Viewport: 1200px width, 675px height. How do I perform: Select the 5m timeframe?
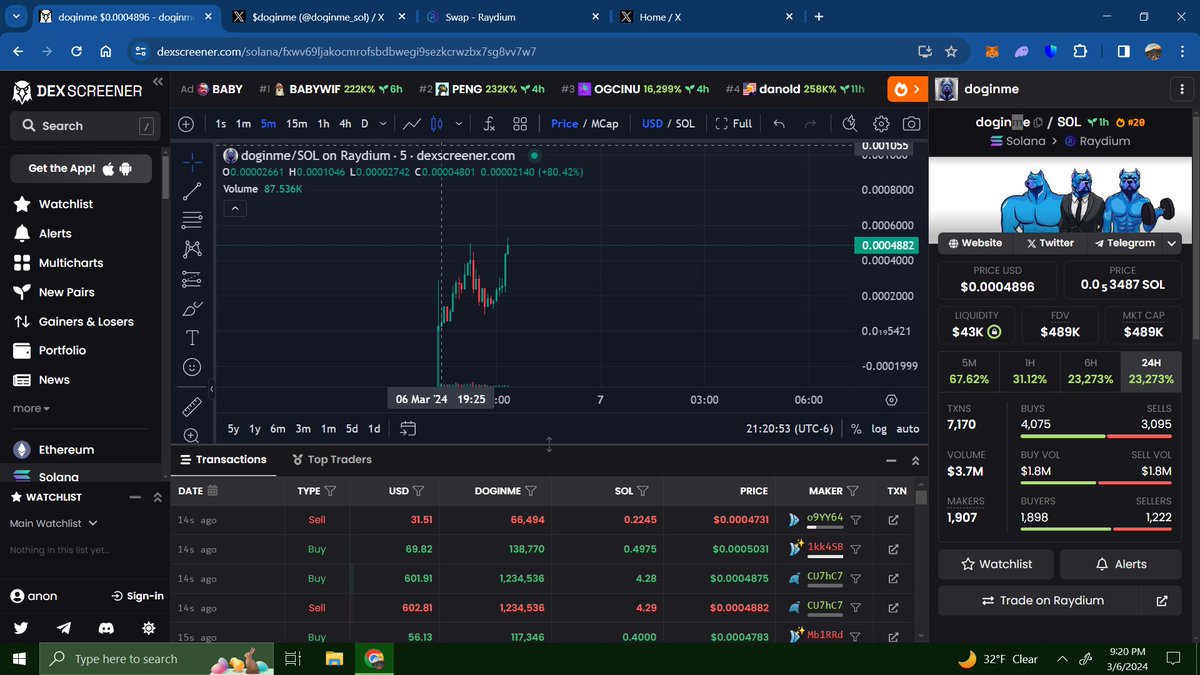click(x=268, y=124)
